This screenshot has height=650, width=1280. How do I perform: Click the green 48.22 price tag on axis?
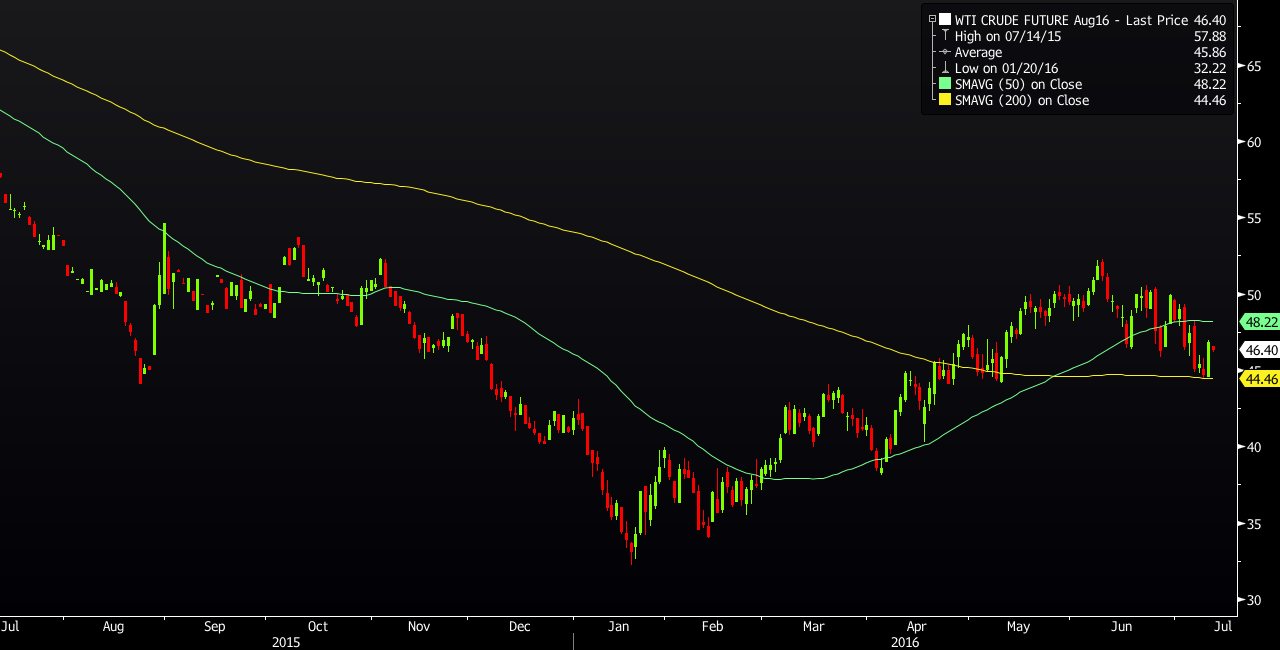(1258, 322)
